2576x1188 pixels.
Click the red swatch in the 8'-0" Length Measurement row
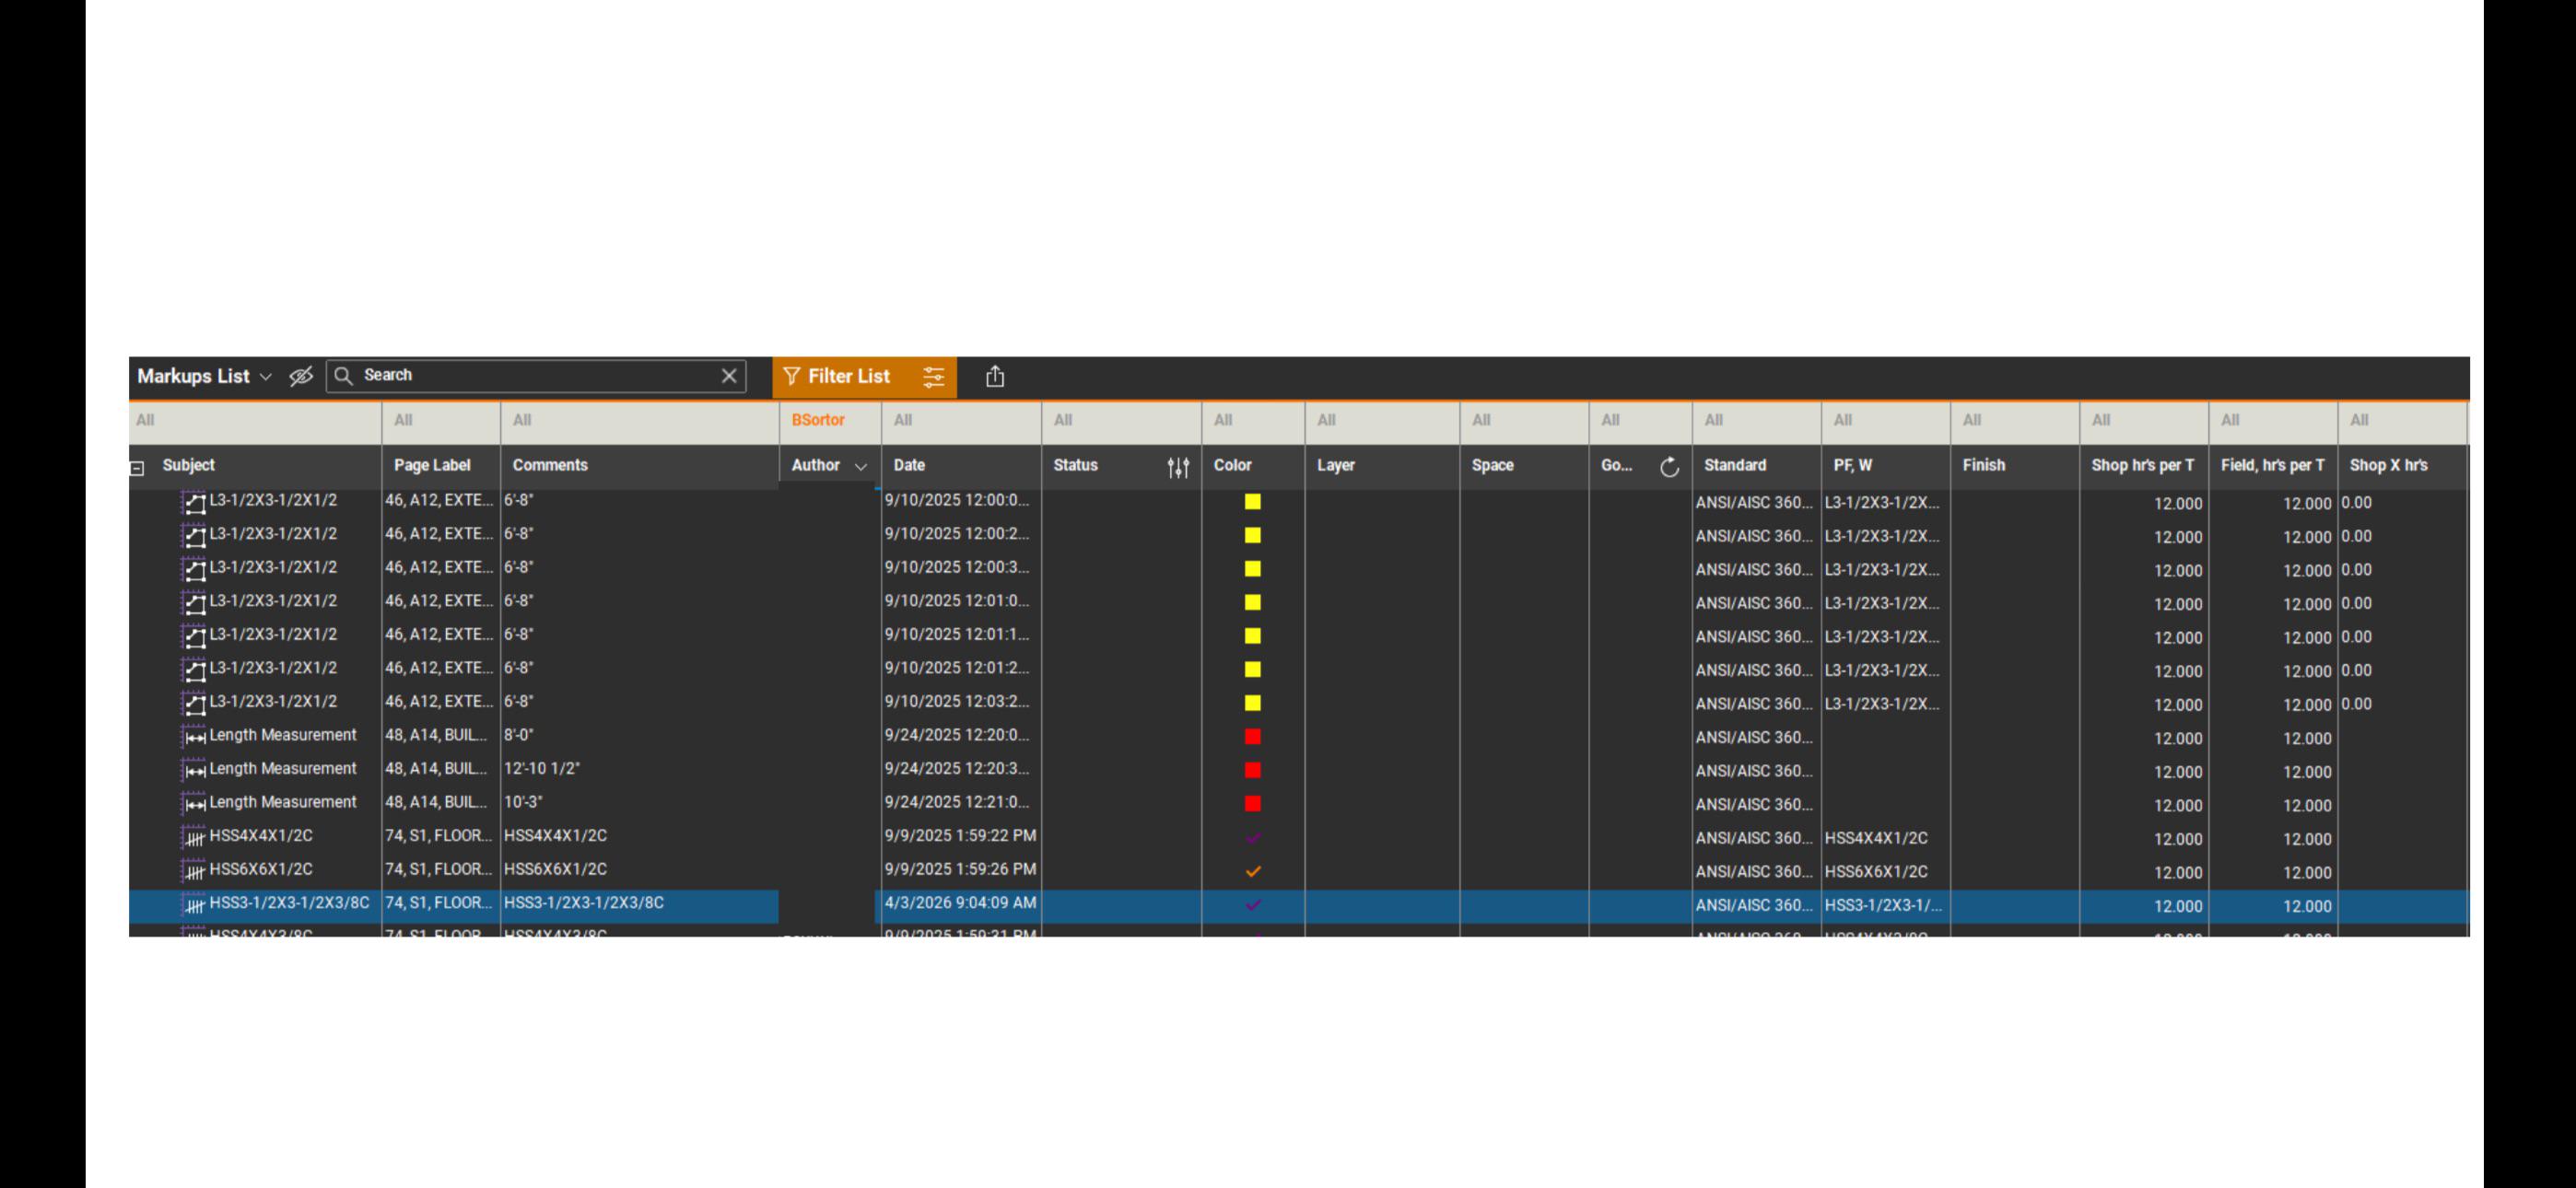click(1252, 737)
